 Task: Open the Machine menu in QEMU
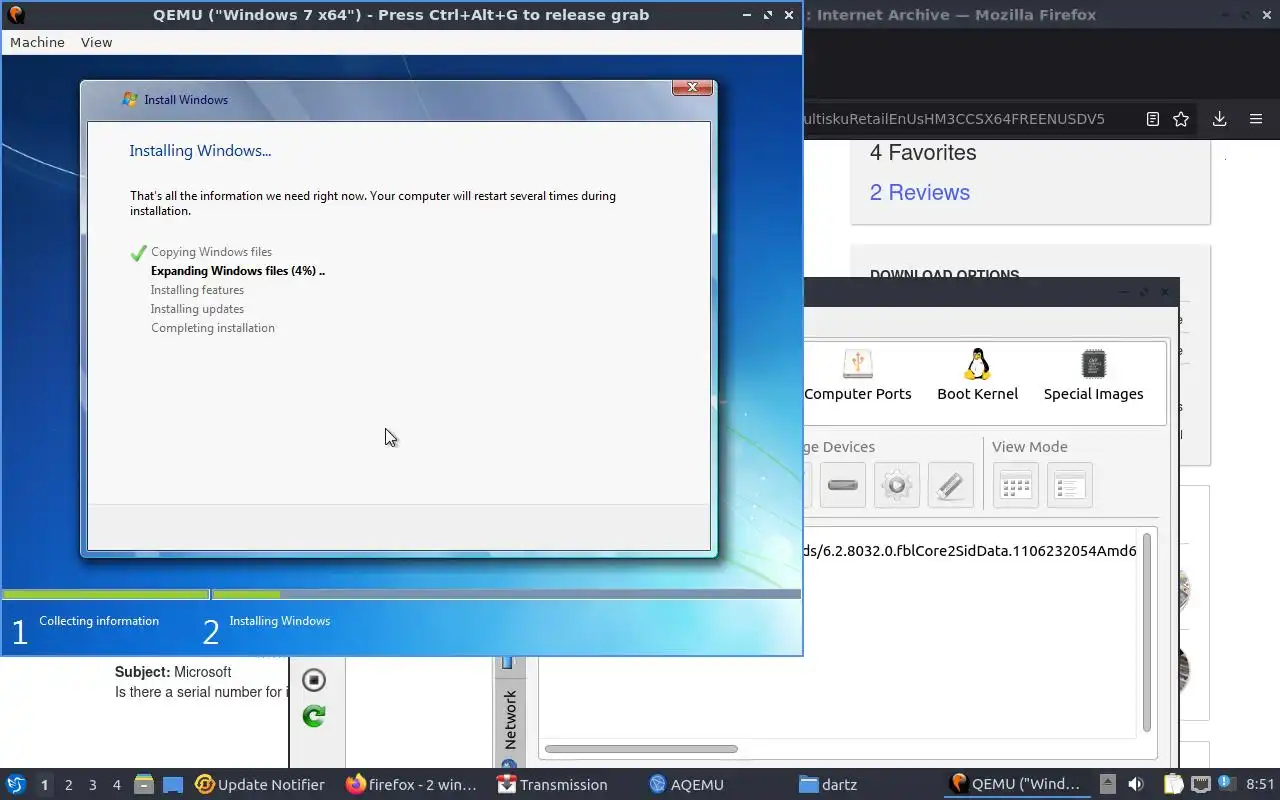click(x=37, y=42)
